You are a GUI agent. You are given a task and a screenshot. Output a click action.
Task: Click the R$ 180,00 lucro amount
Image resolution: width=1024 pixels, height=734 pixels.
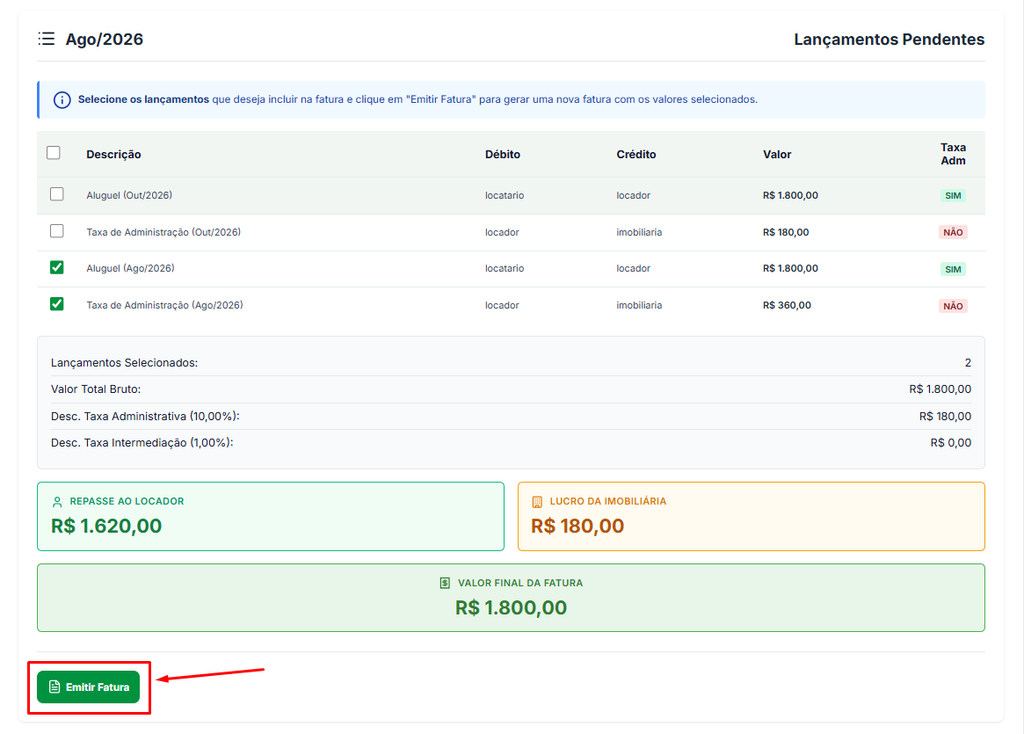pos(577,526)
